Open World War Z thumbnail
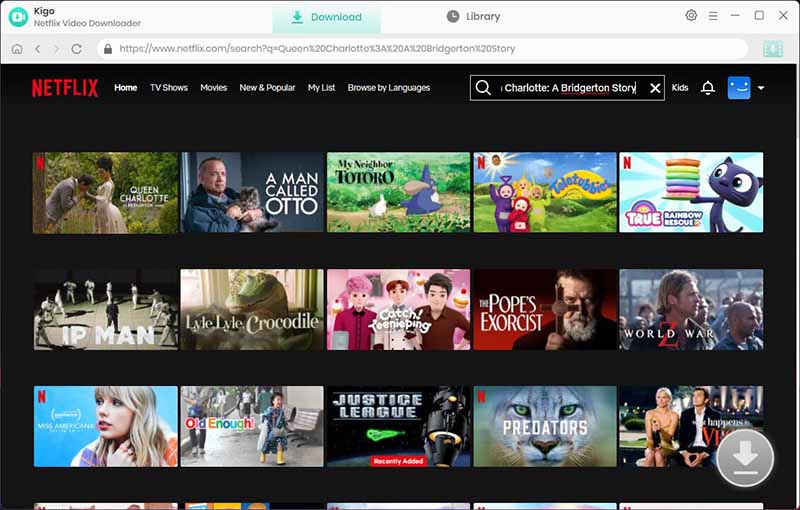Screen dimensions: 800x510 [x=691, y=310]
